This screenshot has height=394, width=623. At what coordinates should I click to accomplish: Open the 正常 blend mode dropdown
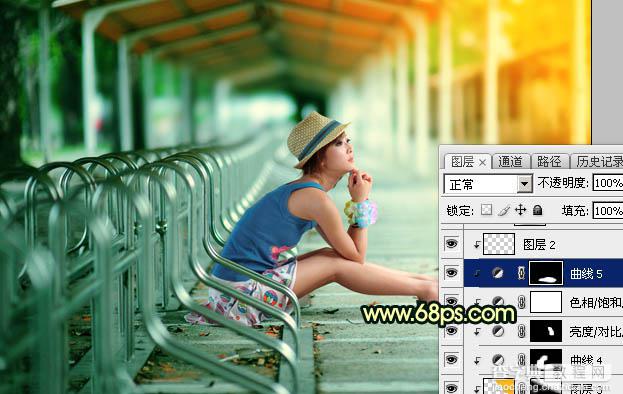[x=488, y=184]
